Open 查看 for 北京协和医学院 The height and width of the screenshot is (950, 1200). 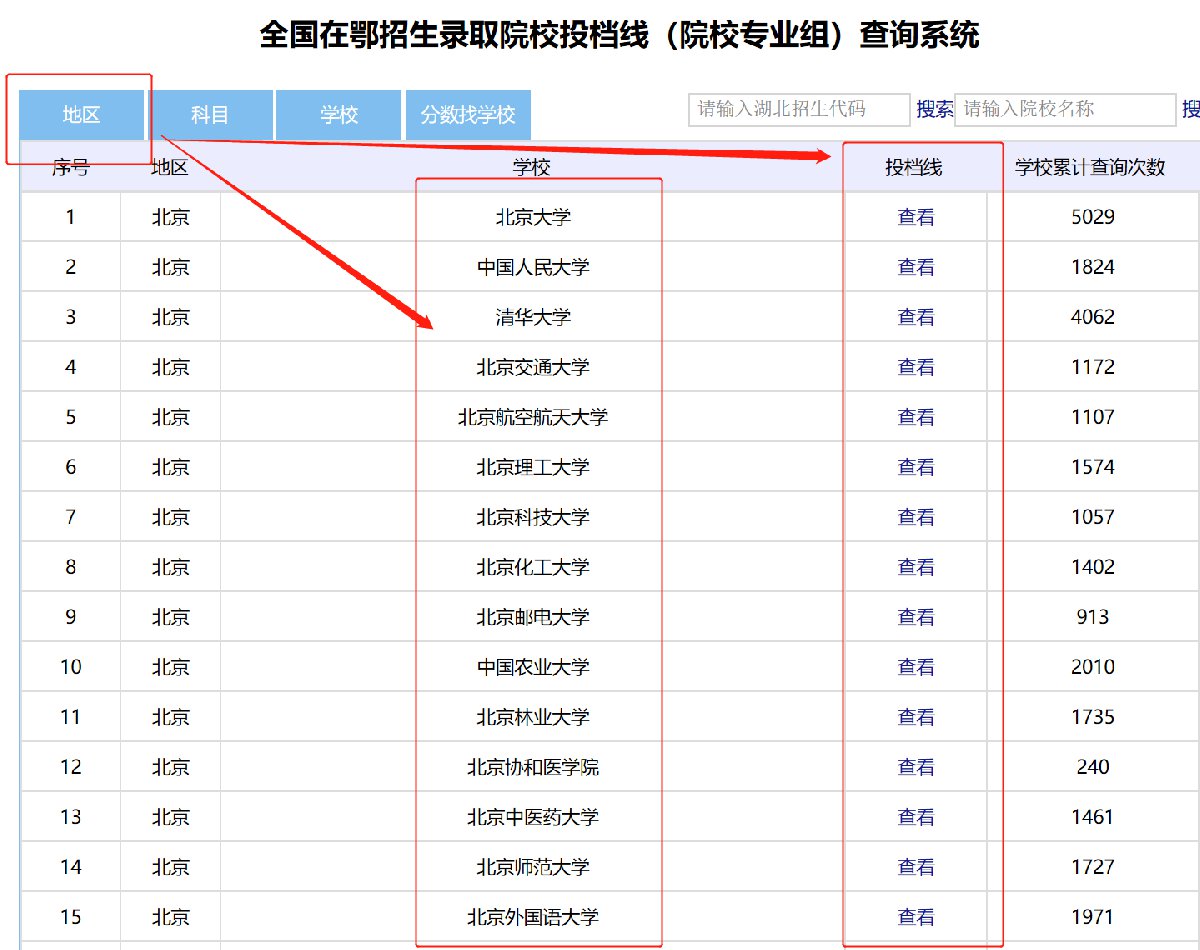point(915,767)
